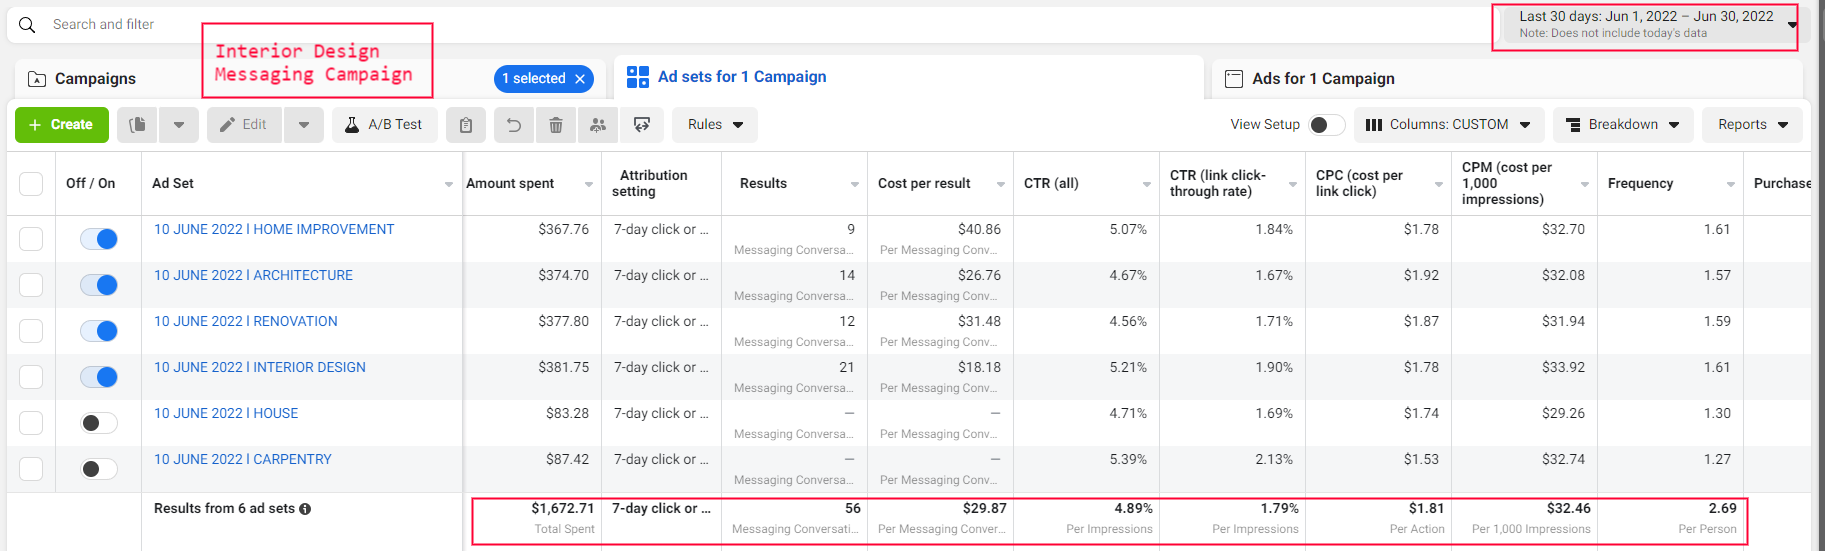The width and height of the screenshot is (1825, 551).
Task: Click the green Create button
Action: (x=61, y=125)
